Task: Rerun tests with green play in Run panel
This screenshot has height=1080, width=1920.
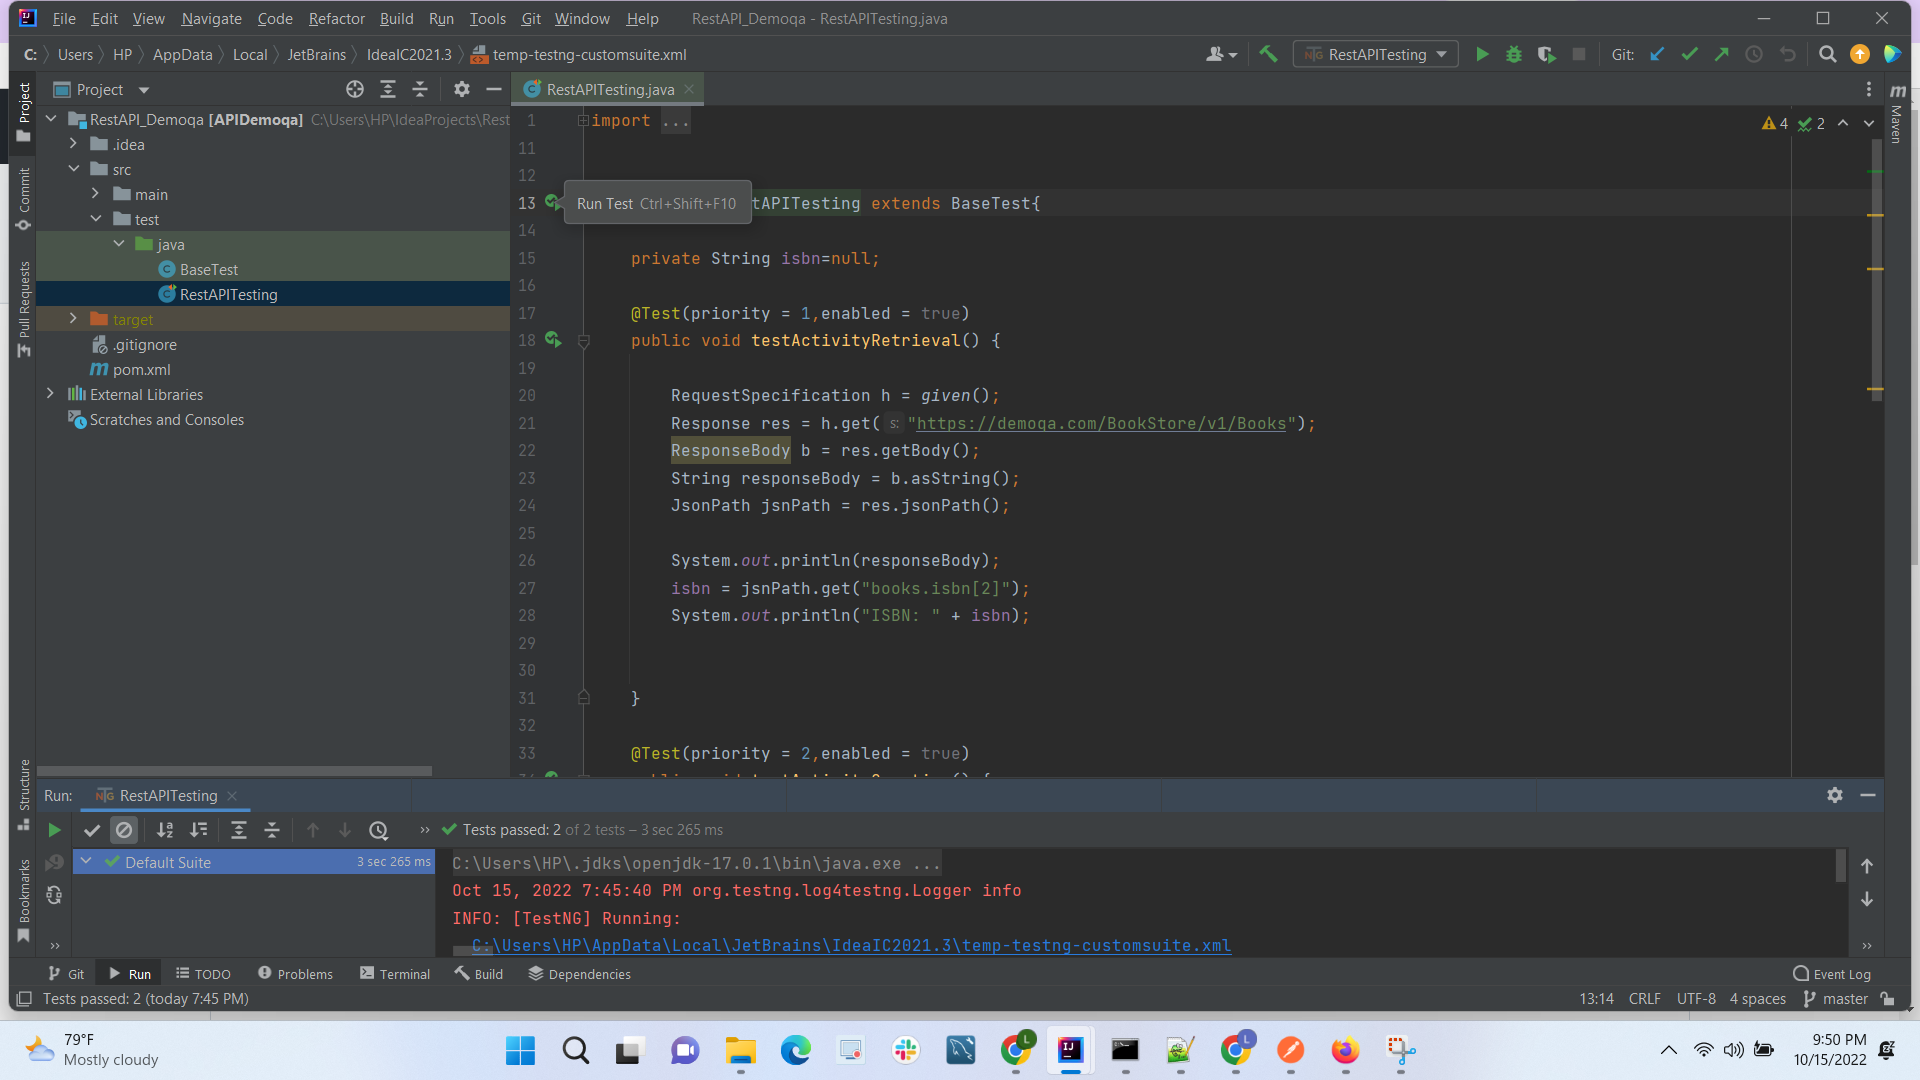Action: point(54,830)
